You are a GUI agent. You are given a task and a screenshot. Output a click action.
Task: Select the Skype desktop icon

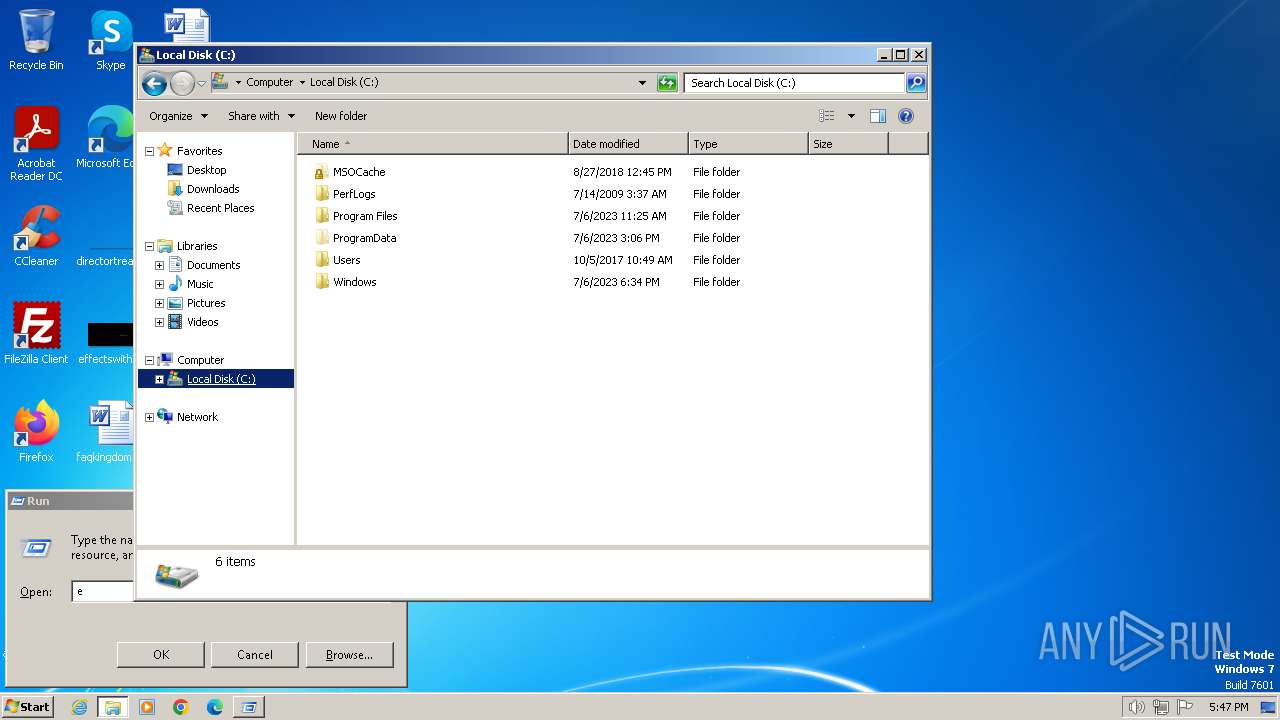coord(111,40)
